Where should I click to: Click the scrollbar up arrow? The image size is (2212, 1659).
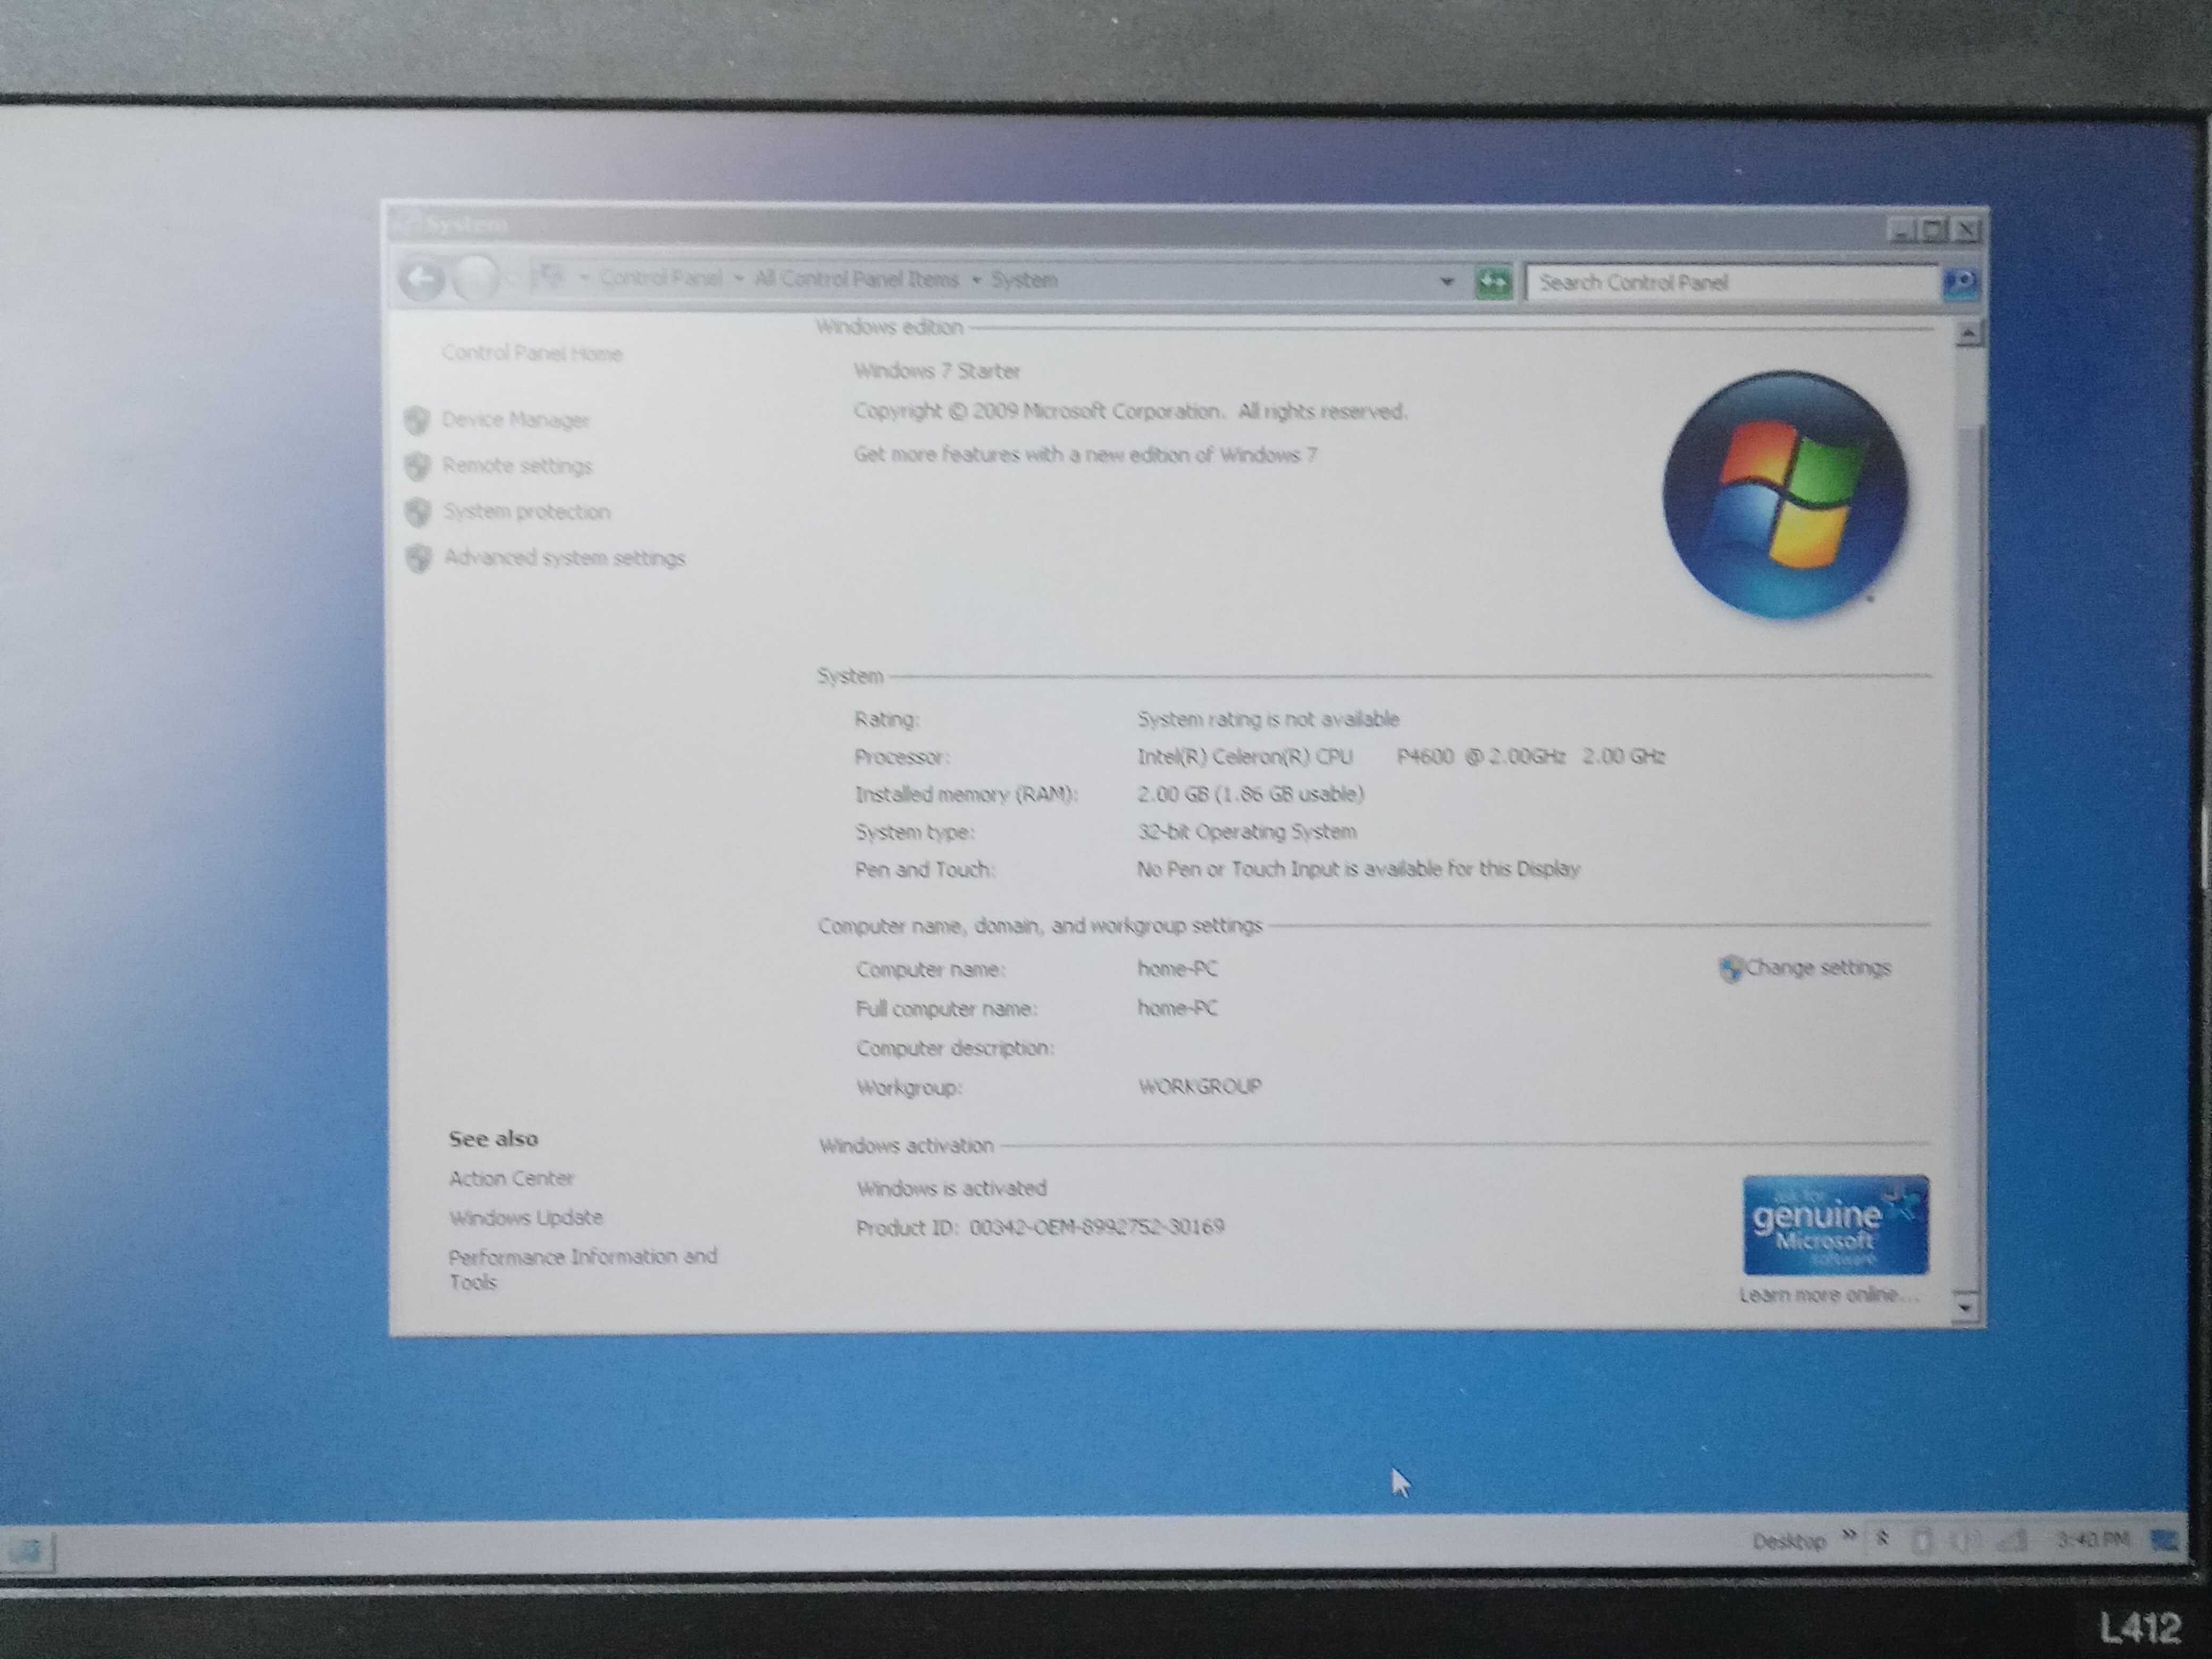point(1968,333)
